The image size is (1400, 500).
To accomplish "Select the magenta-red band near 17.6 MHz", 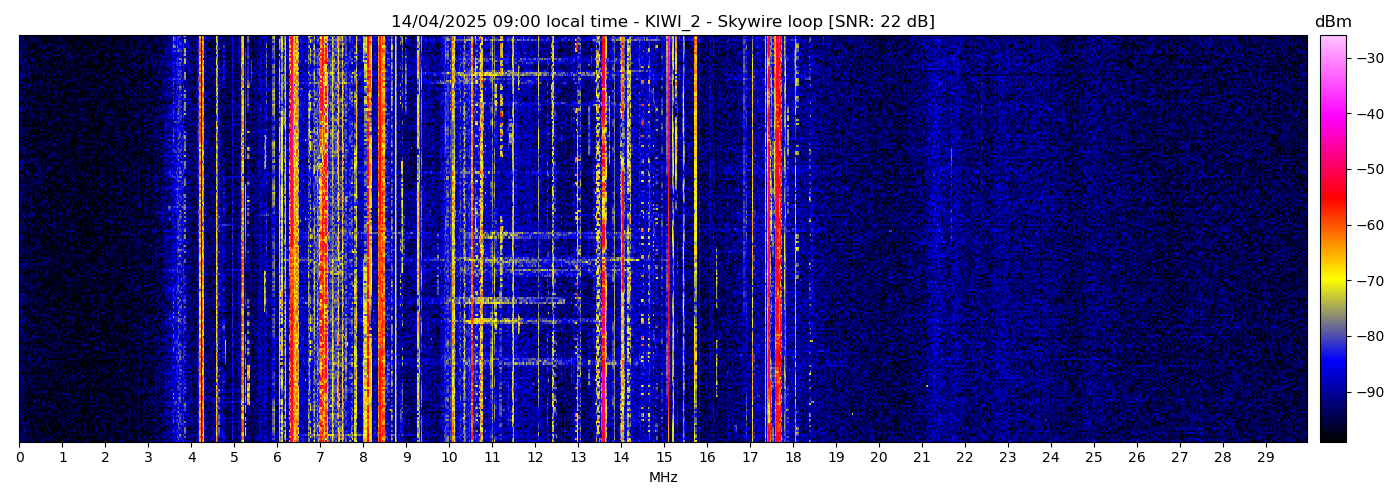I will pos(777,240).
